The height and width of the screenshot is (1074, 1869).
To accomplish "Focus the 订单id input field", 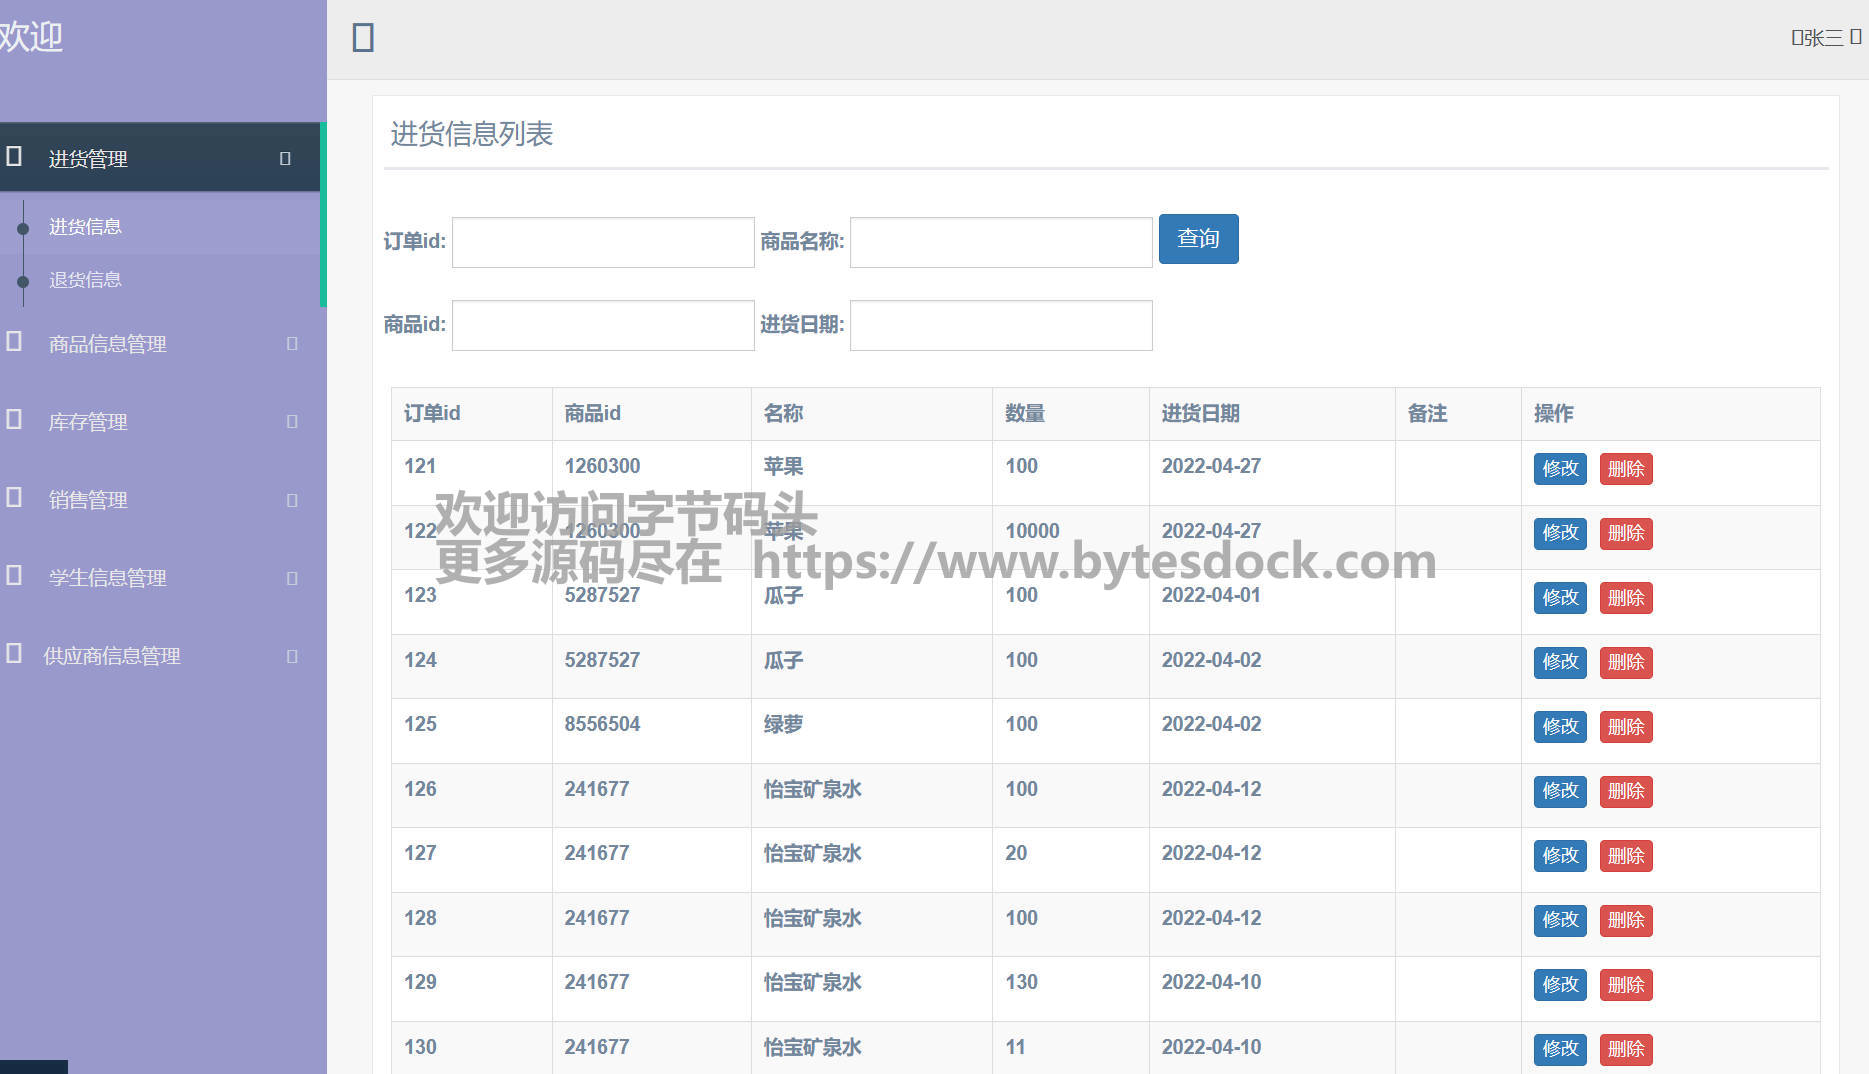I will pos(603,242).
